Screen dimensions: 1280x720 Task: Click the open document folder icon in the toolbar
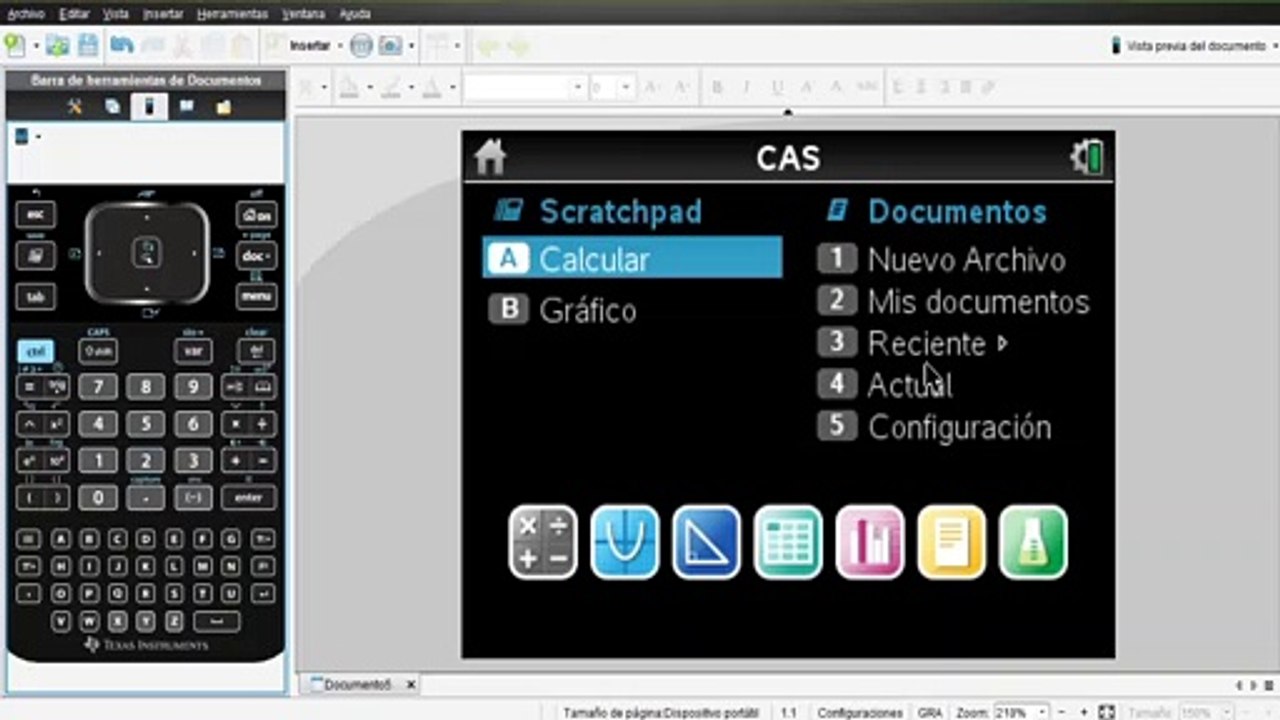(58, 45)
